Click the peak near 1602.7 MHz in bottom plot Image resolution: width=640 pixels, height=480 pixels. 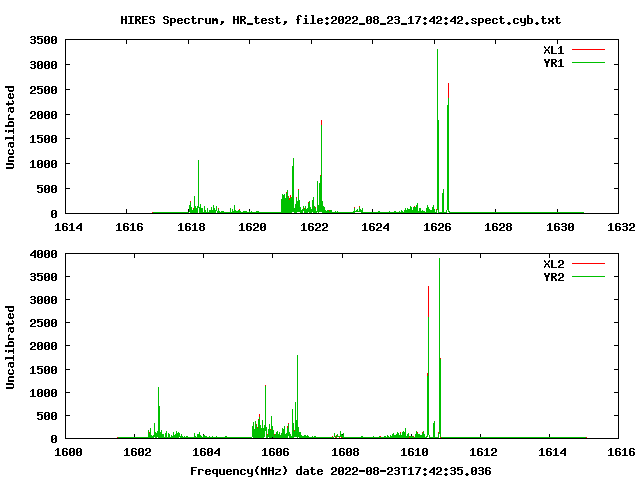click(158, 412)
